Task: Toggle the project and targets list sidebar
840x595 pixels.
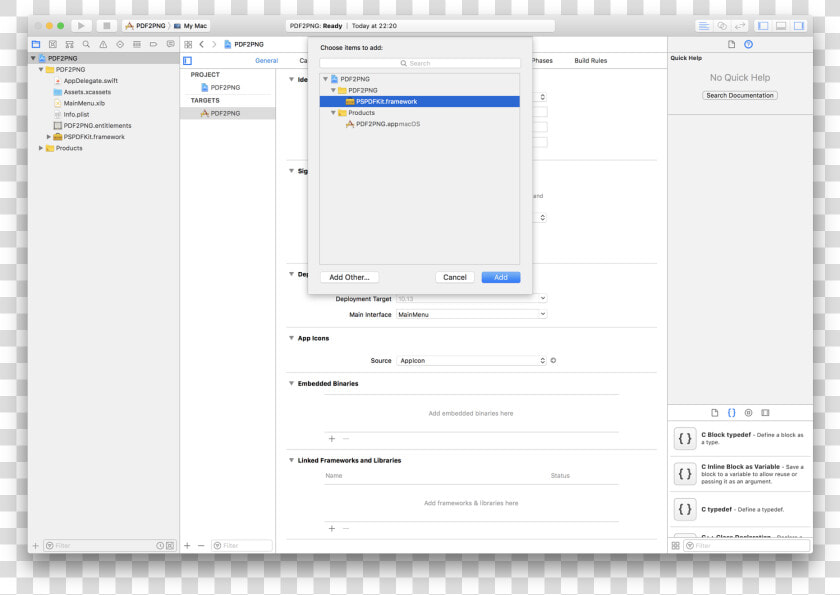Action: tap(188, 61)
